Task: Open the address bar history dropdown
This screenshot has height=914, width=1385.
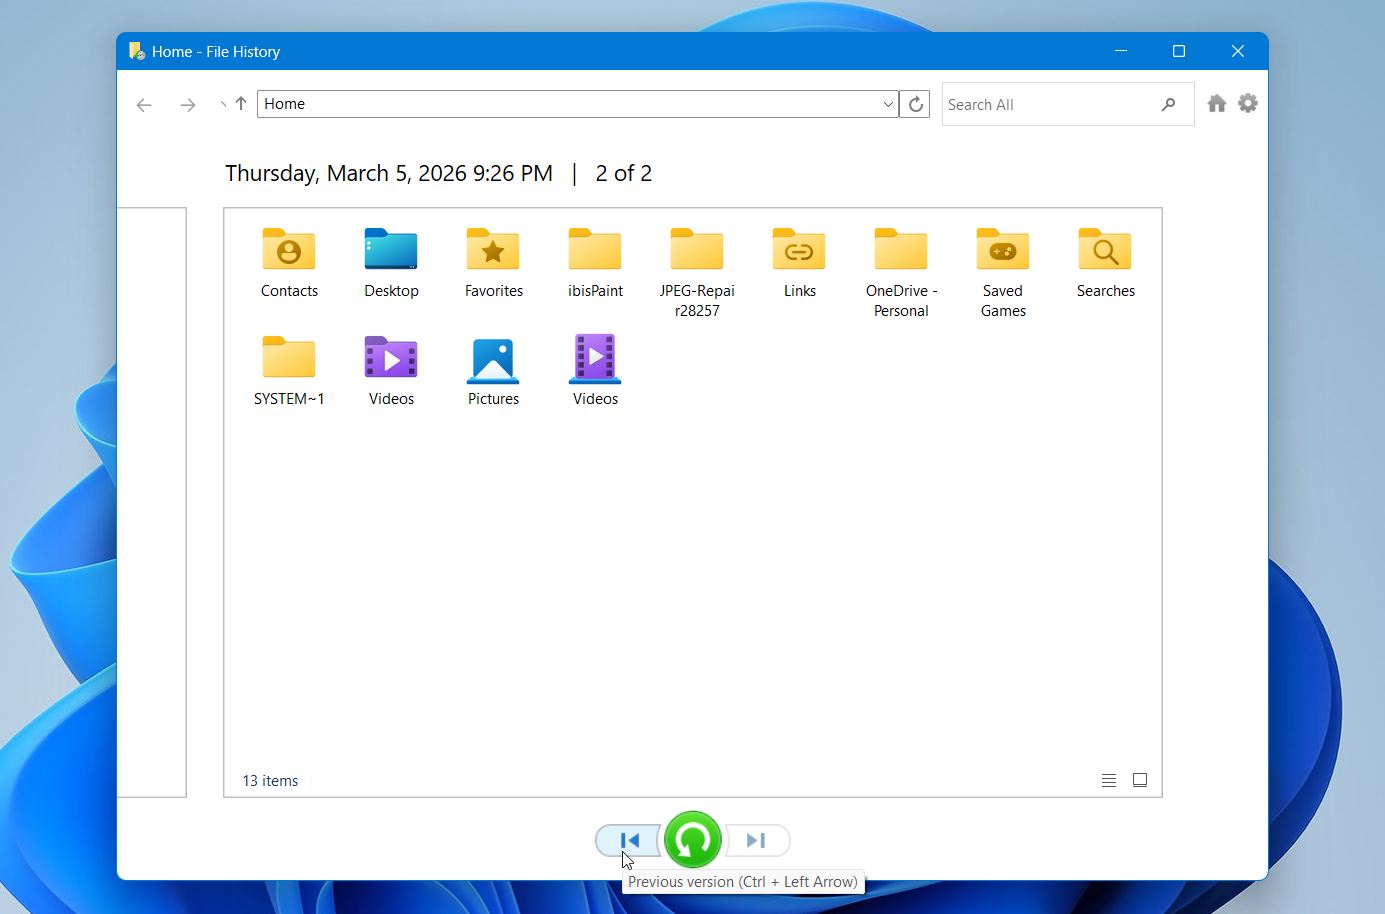Action: pos(887,104)
